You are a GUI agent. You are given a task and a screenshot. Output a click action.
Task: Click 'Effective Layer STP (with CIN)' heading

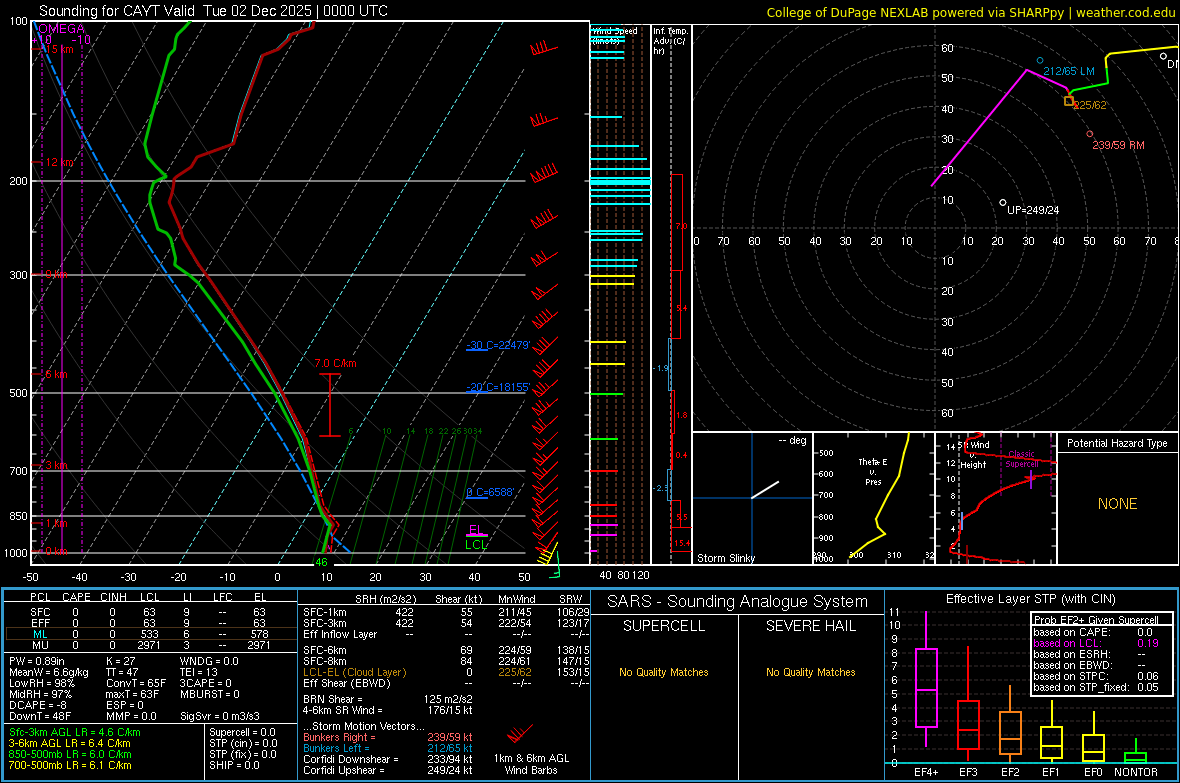pos(1030,599)
